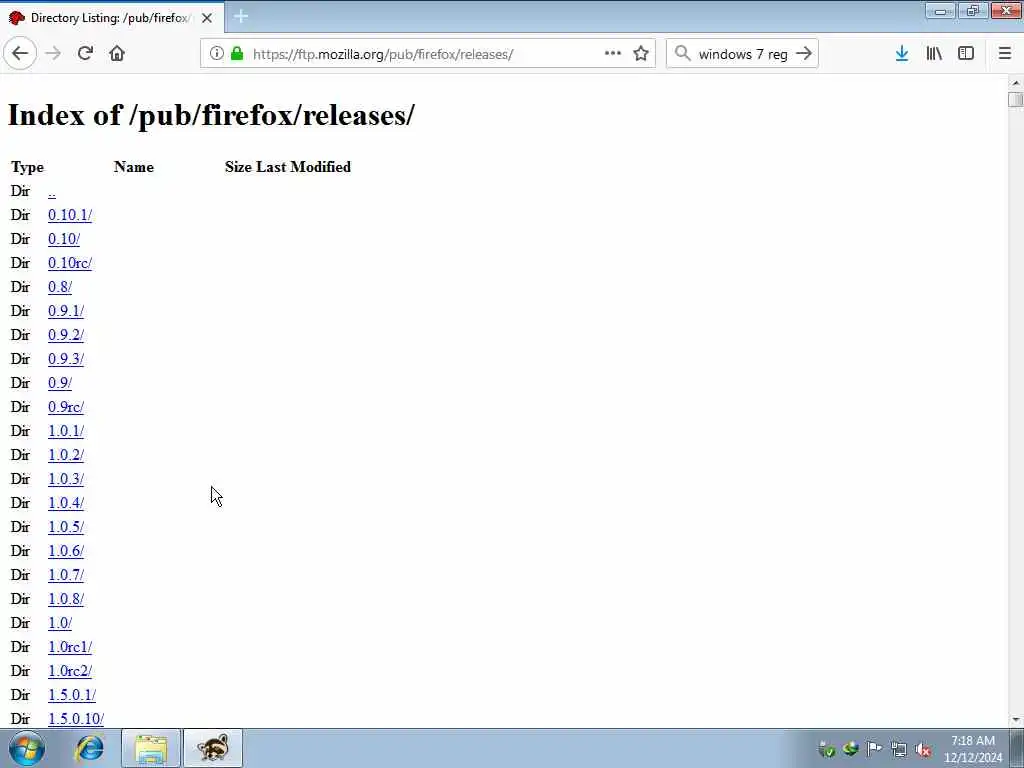Click the Size column header
Screen dimensions: 1024x768
pyautogui.click(x=238, y=167)
